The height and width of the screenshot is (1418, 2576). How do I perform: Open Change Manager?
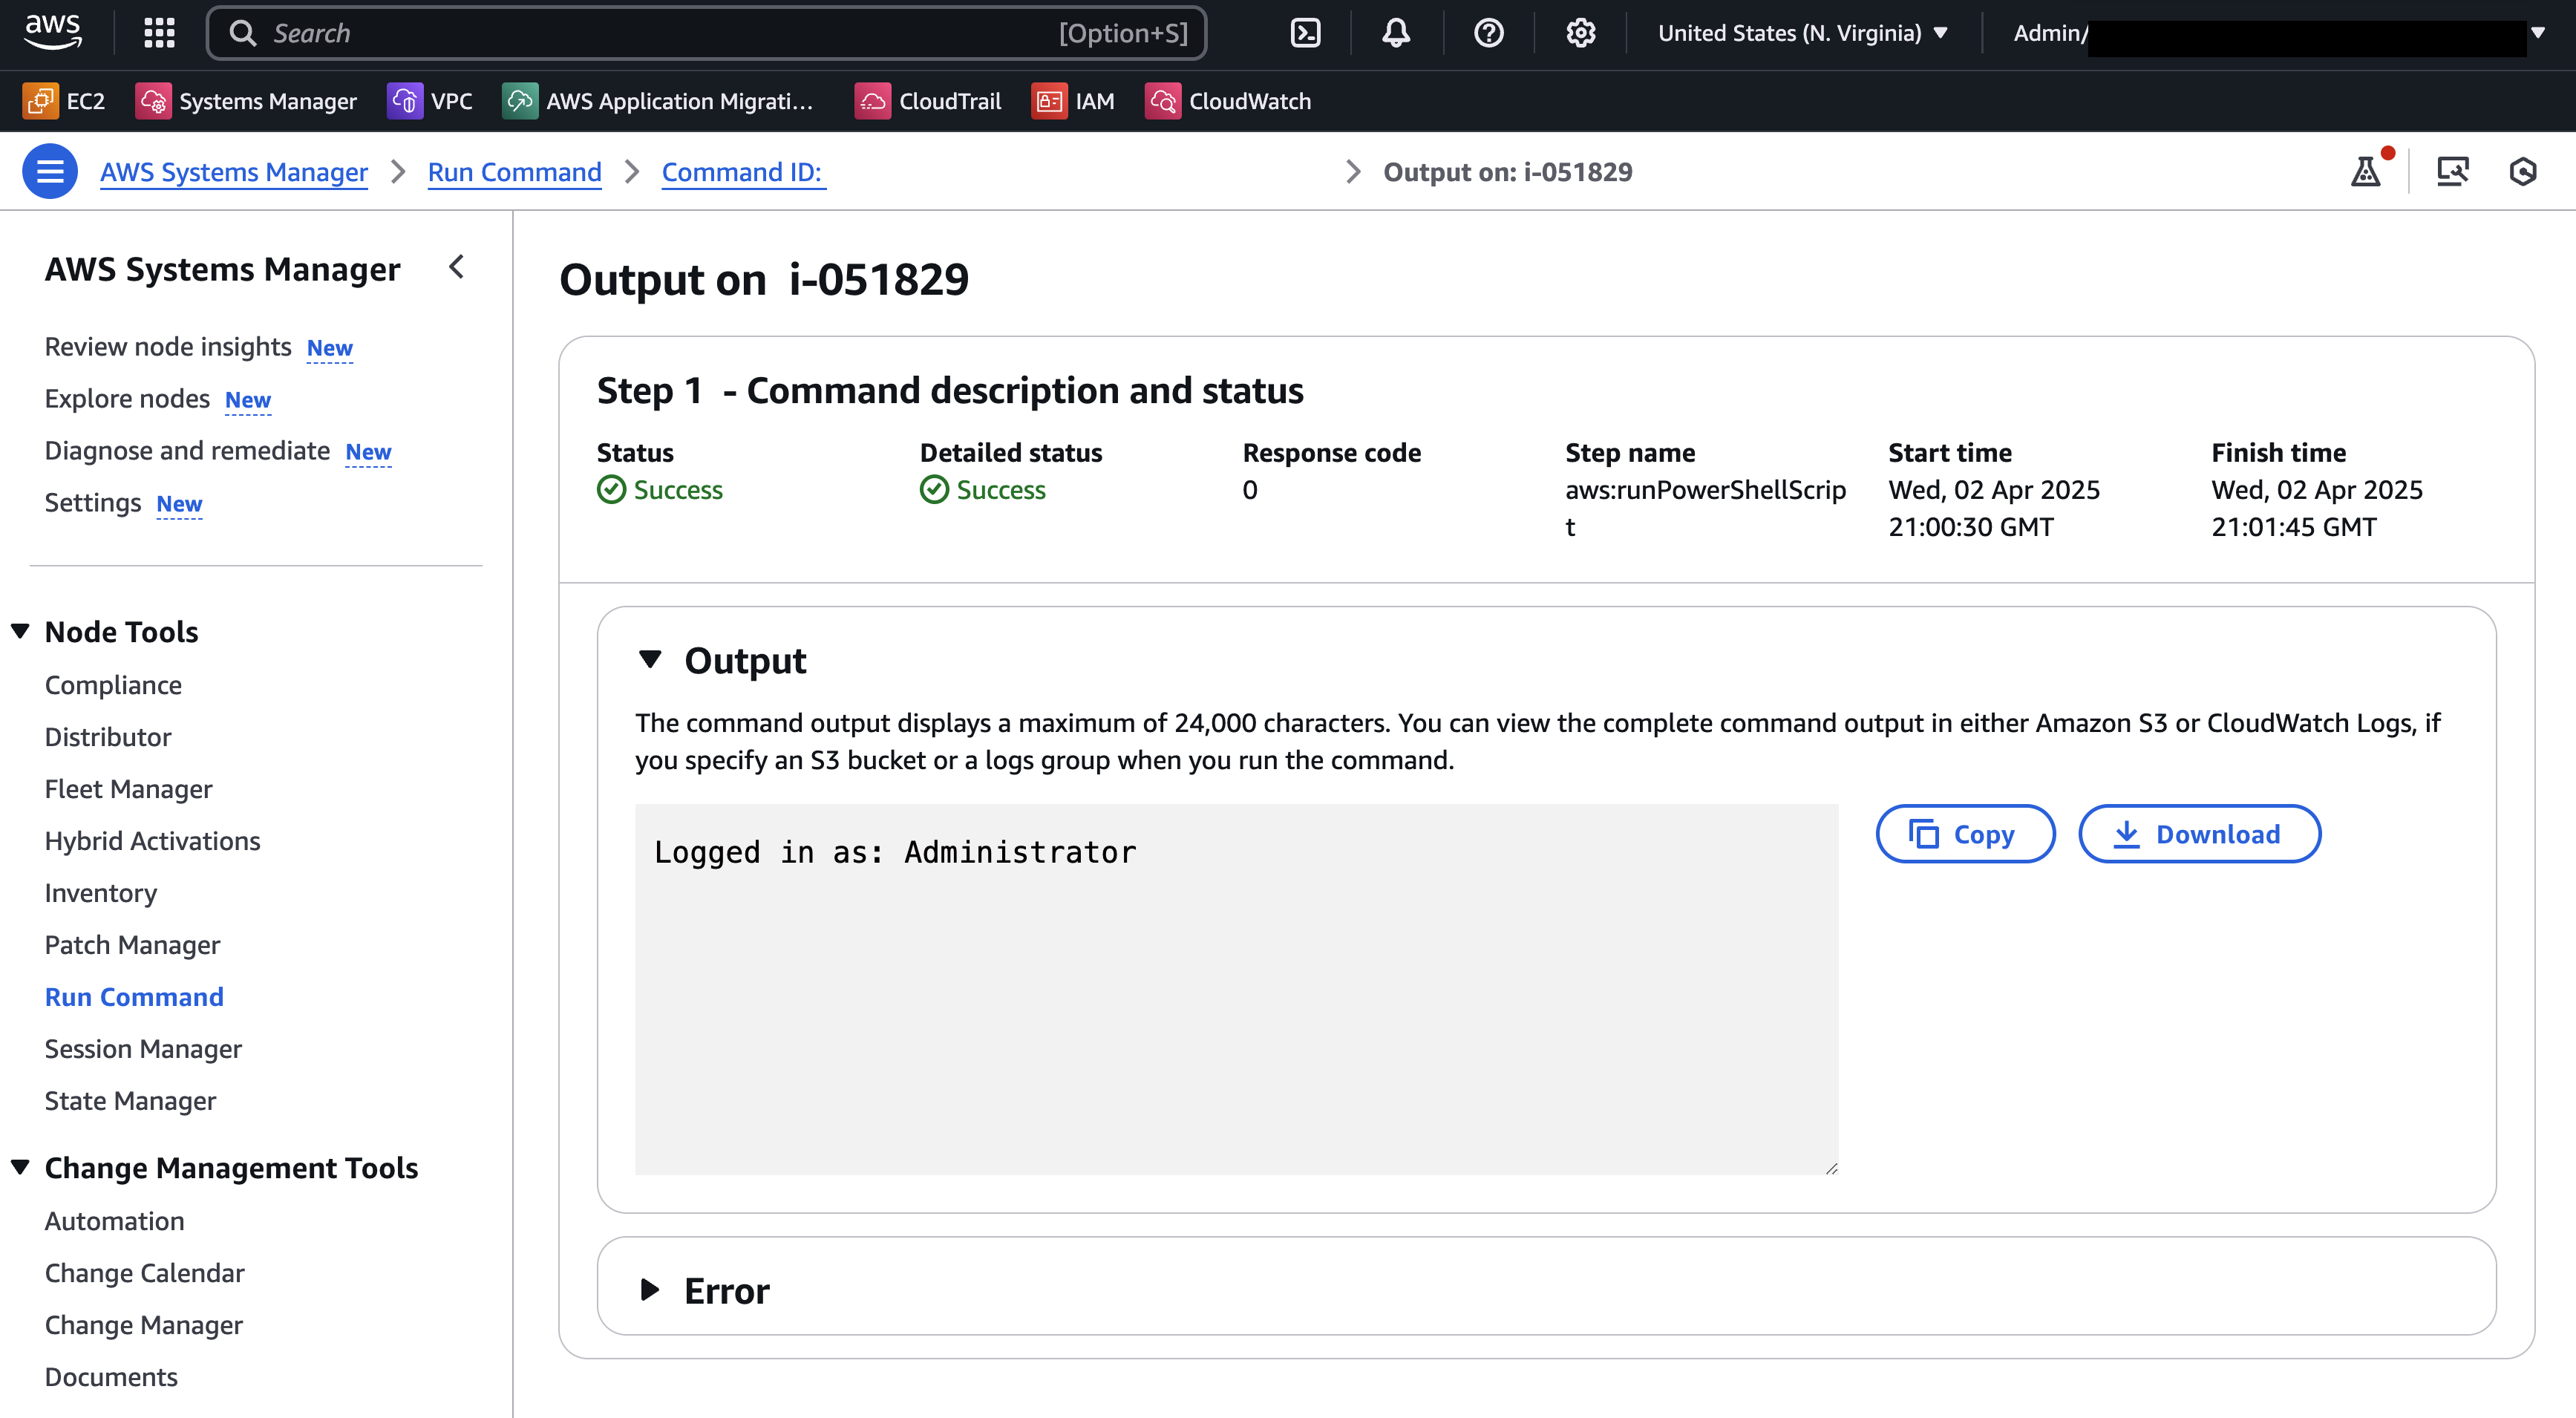[x=144, y=1325]
